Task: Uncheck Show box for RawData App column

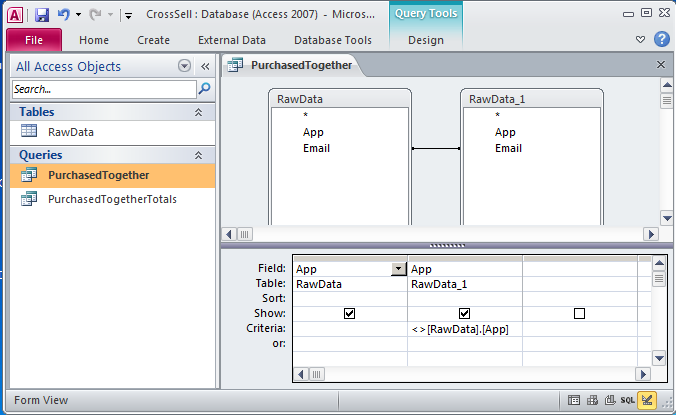Action: click(x=349, y=313)
